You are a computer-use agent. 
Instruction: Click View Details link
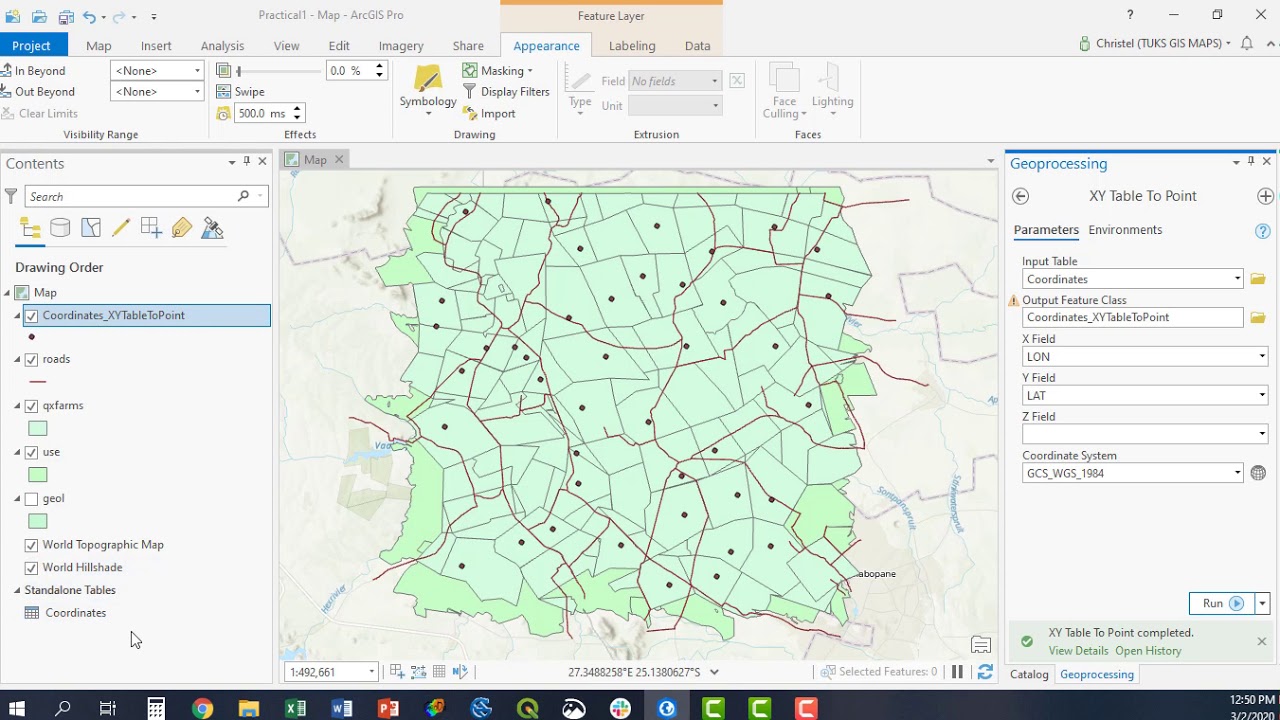pyautogui.click(x=1078, y=651)
